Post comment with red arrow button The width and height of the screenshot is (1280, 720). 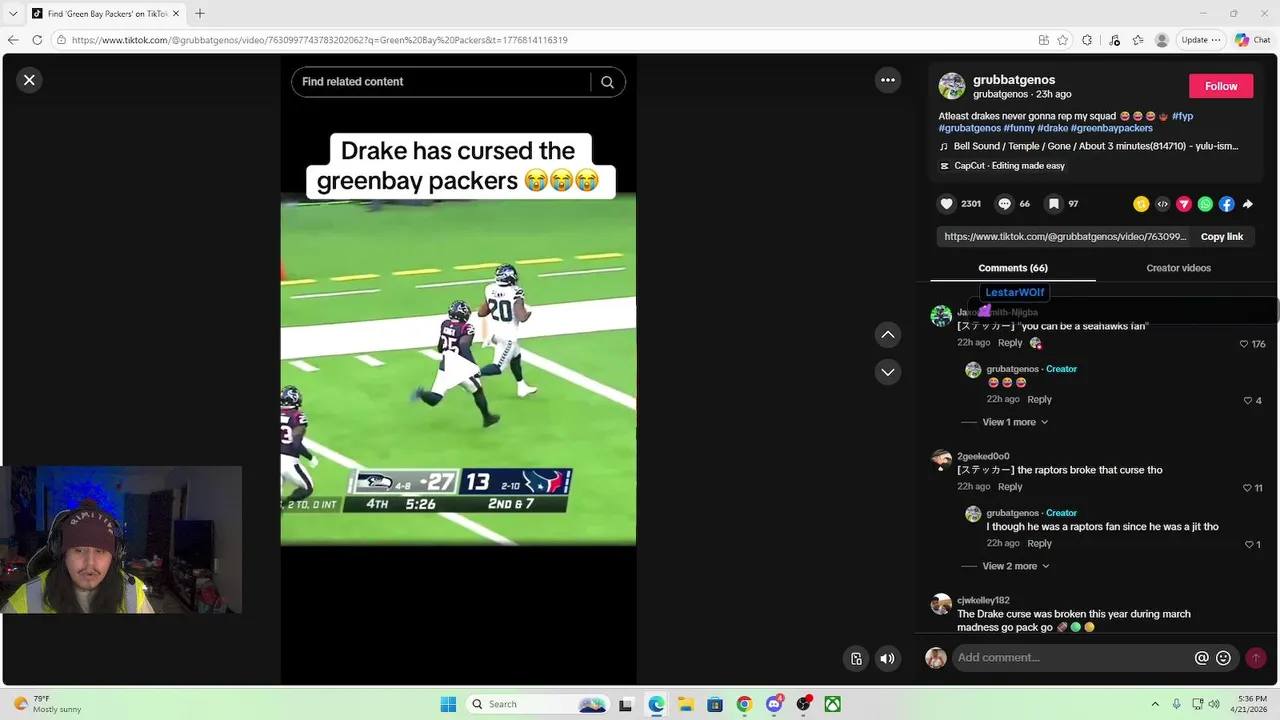pos(1256,658)
